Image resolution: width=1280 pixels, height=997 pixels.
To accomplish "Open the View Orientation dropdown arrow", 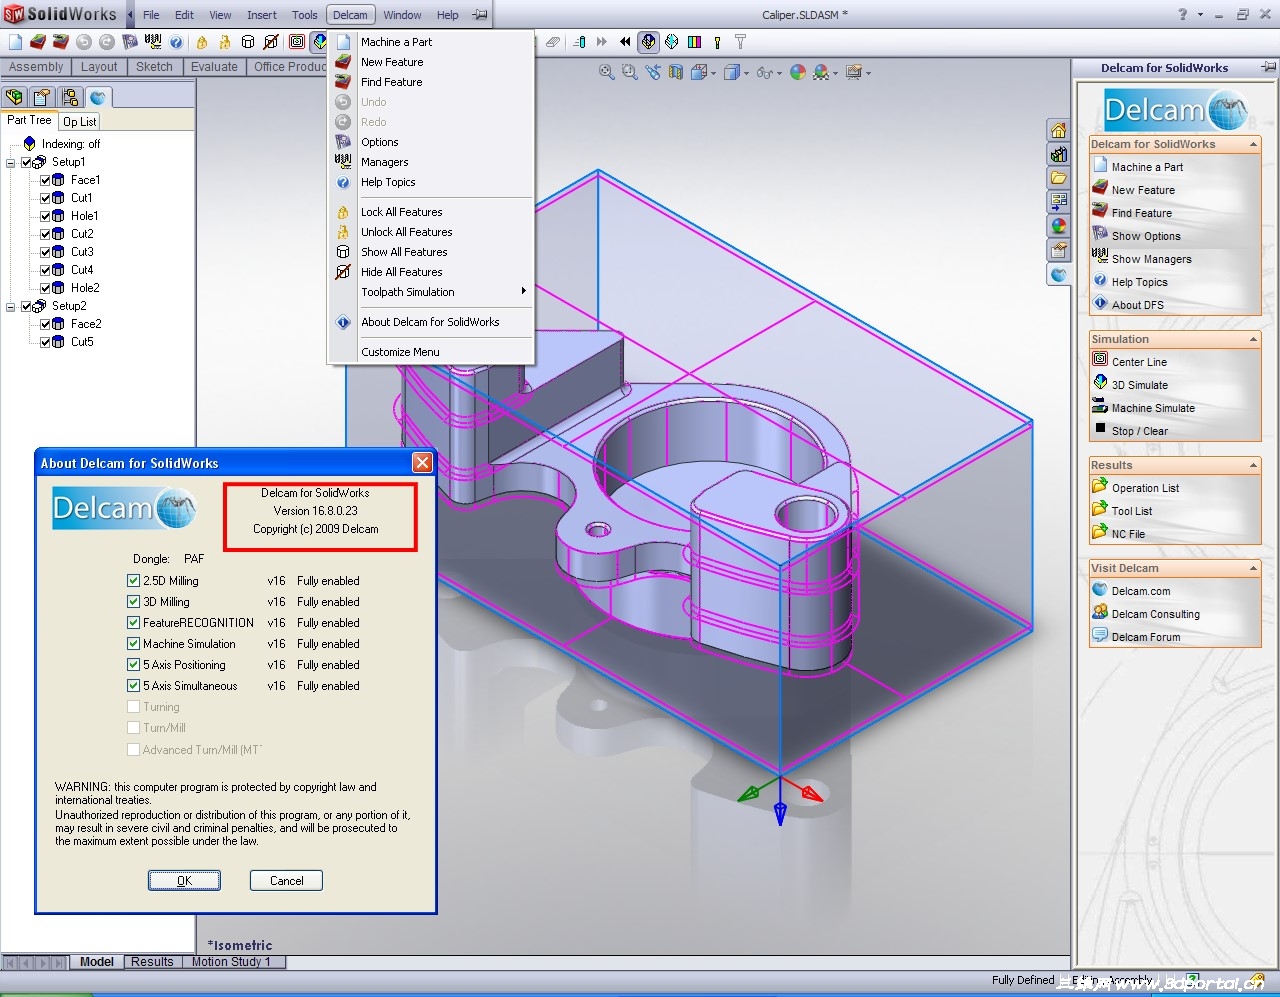I will pos(713,73).
